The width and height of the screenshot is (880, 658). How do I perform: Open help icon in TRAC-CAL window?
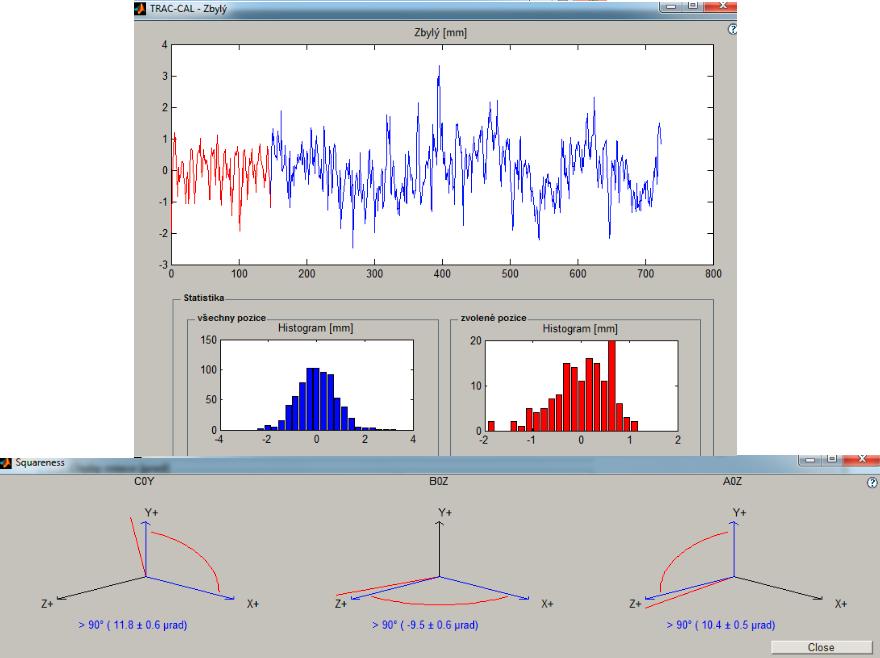[732, 30]
